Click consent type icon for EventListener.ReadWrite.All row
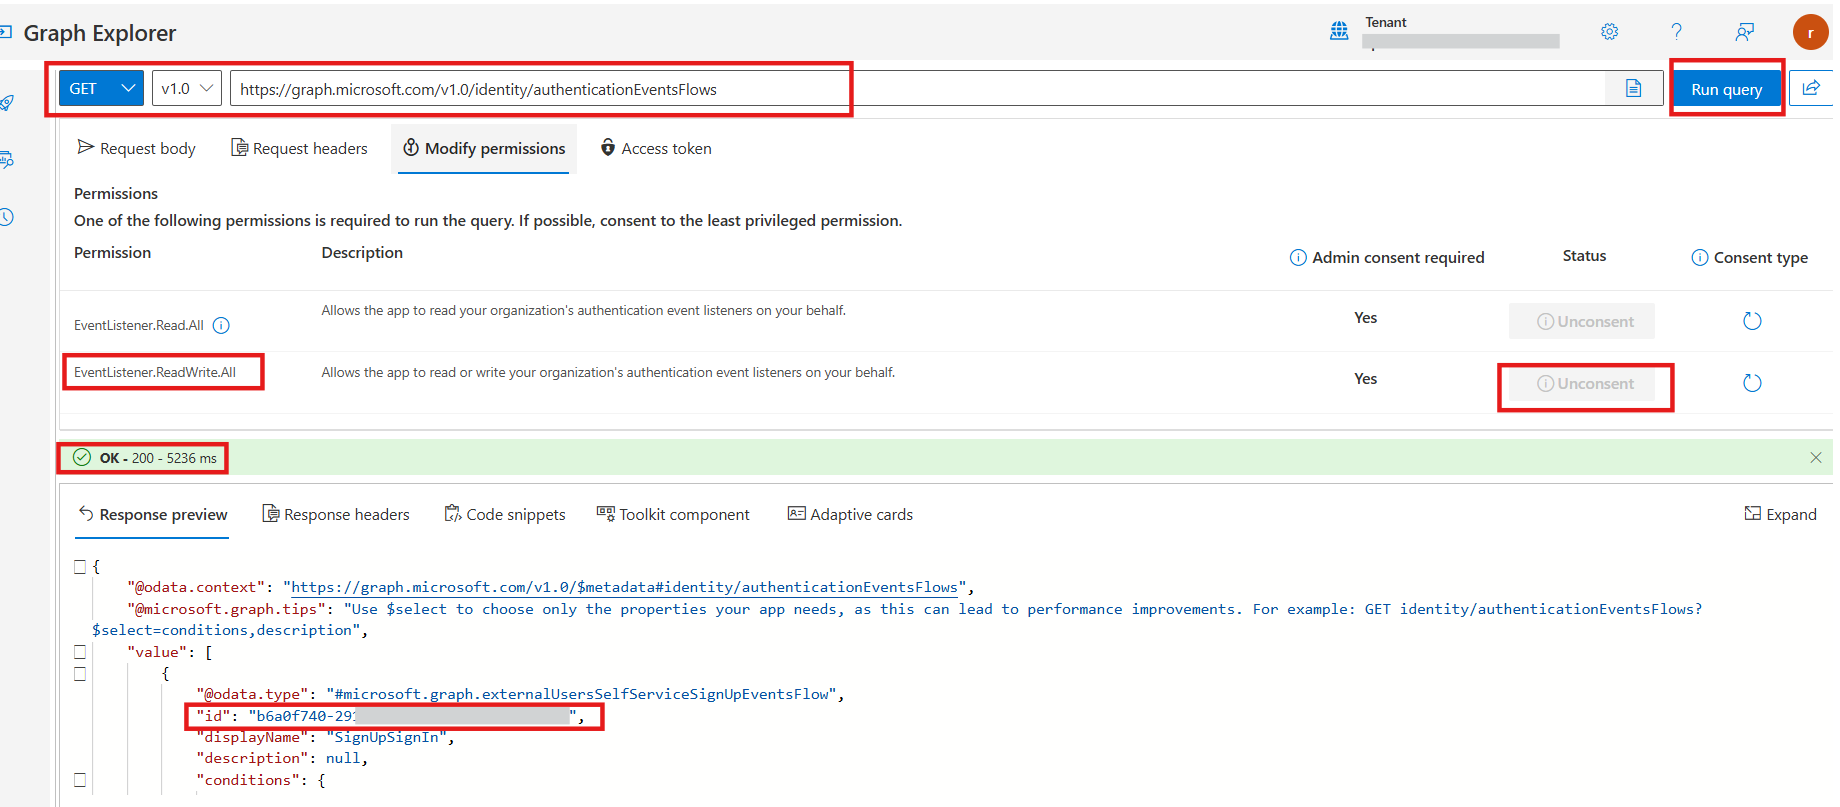The height and width of the screenshot is (807, 1840). (x=1752, y=383)
